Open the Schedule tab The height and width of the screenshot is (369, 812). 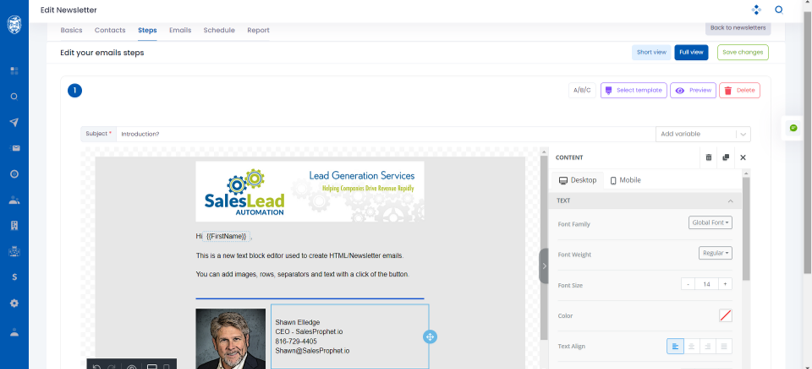(x=219, y=30)
